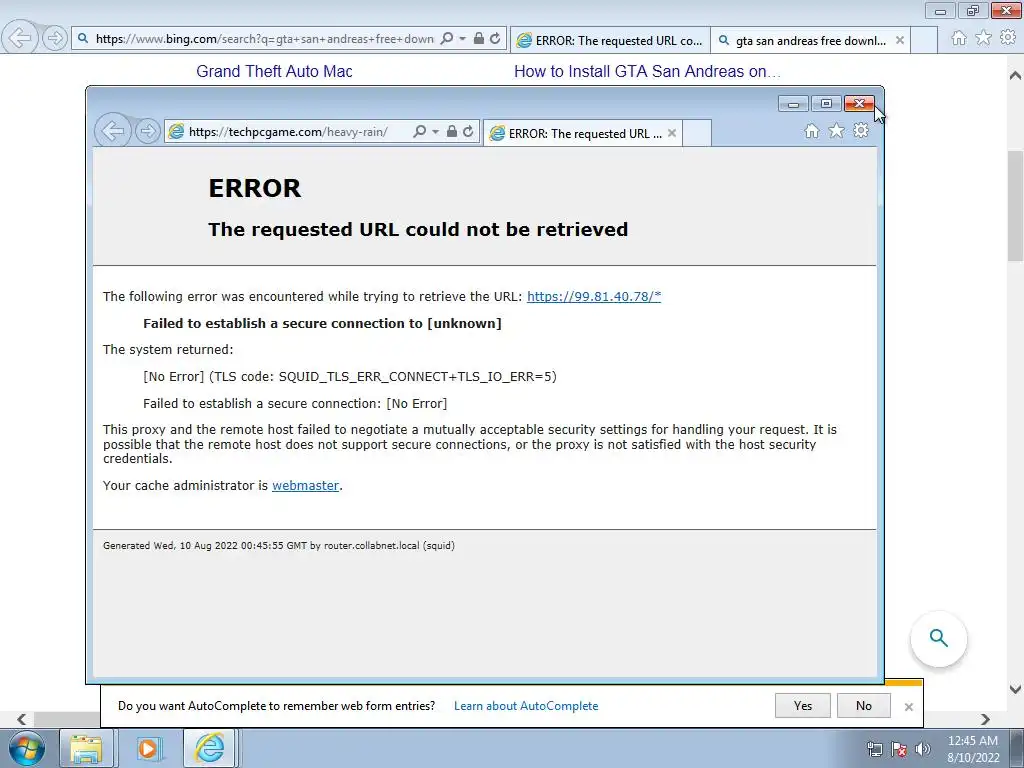The width and height of the screenshot is (1024, 768).
Task: Click Show desktop button at taskbar end
Action: point(1017,748)
